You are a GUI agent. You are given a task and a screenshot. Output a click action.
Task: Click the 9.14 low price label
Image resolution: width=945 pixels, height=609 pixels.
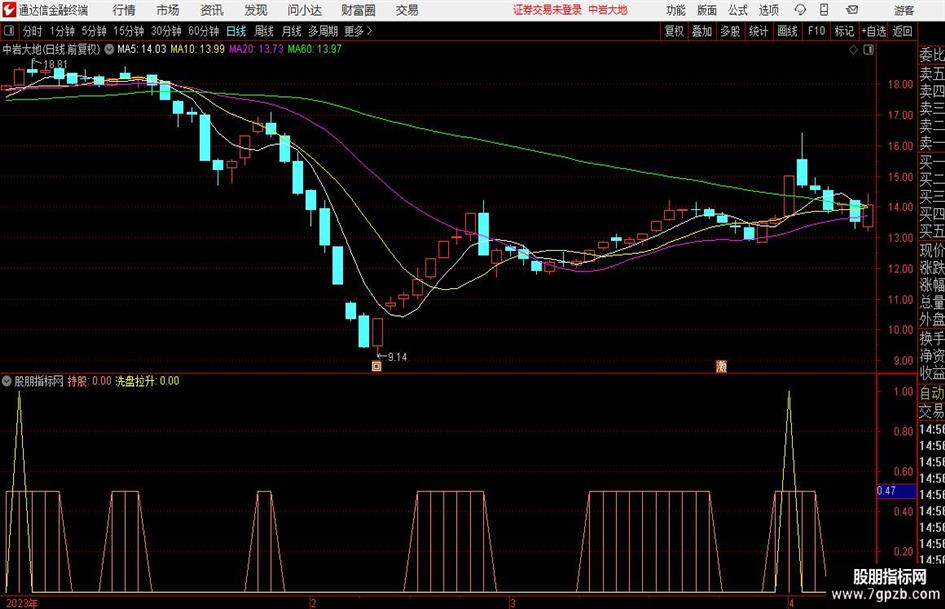click(397, 357)
